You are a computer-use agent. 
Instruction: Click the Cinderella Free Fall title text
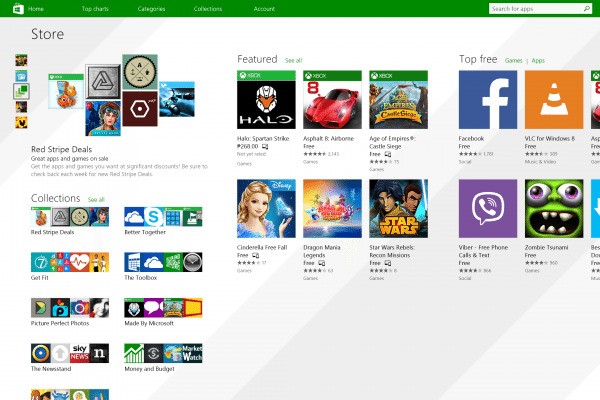pyautogui.click(x=262, y=248)
